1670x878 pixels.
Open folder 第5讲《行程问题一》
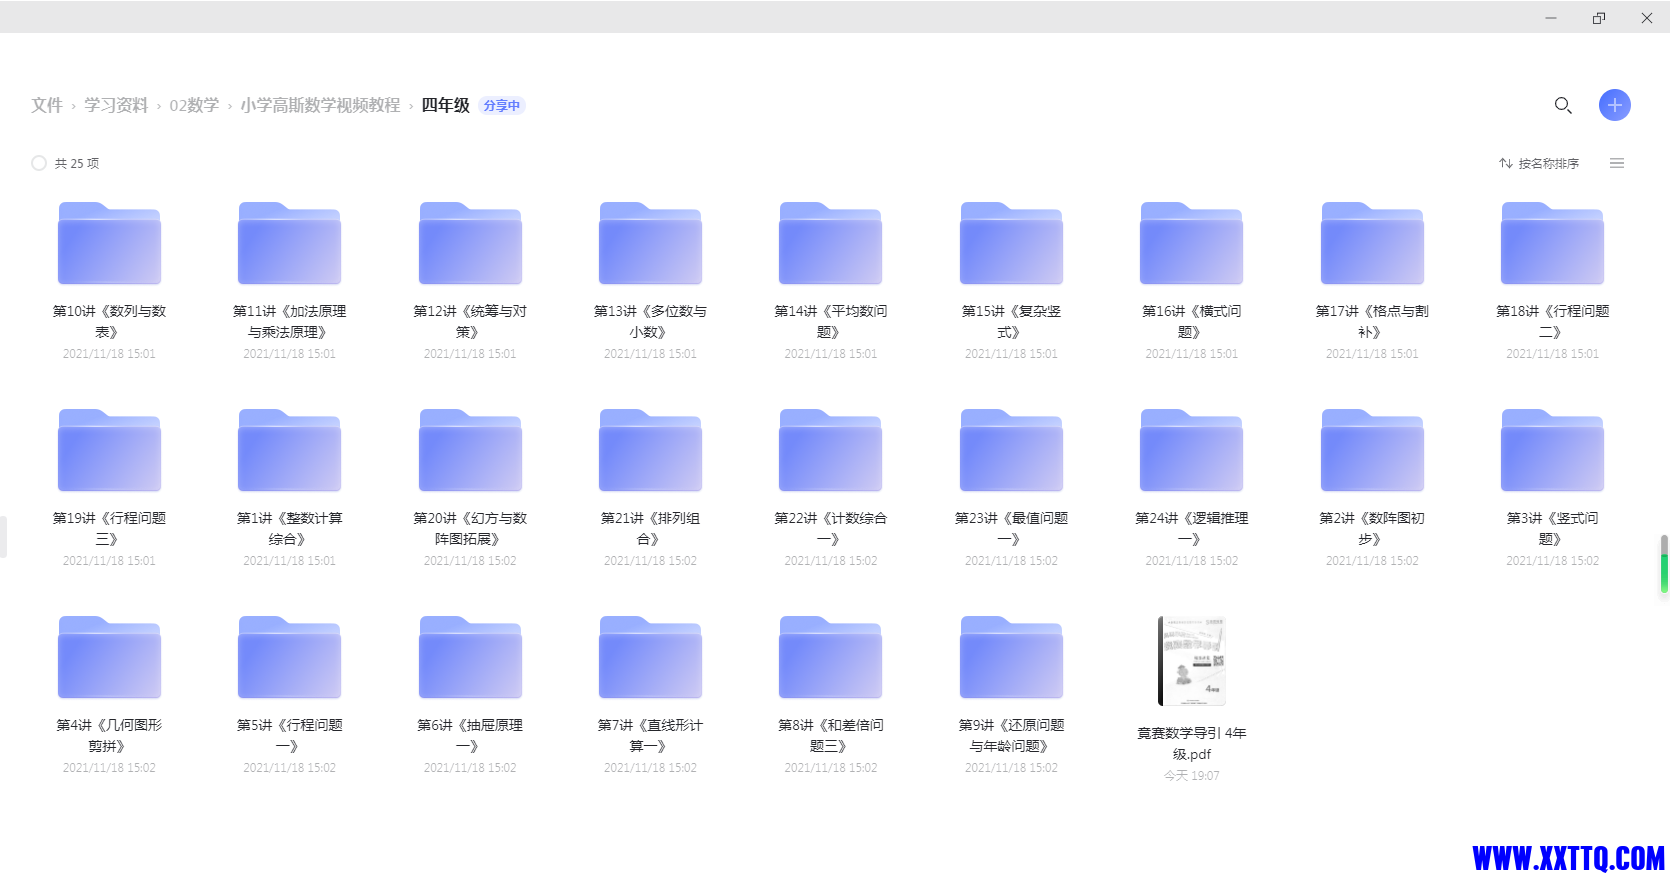pyautogui.click(x=289, y=657)
